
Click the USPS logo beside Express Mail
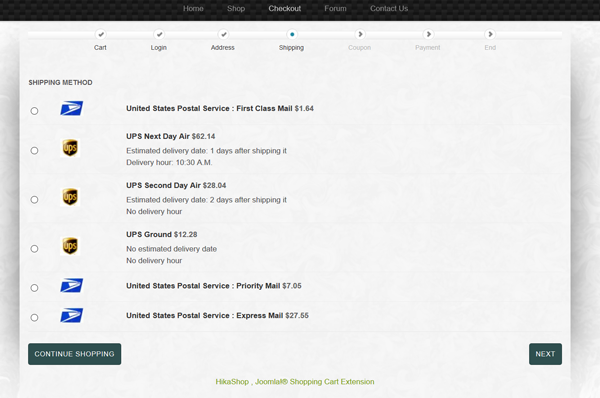pos(72,315)
